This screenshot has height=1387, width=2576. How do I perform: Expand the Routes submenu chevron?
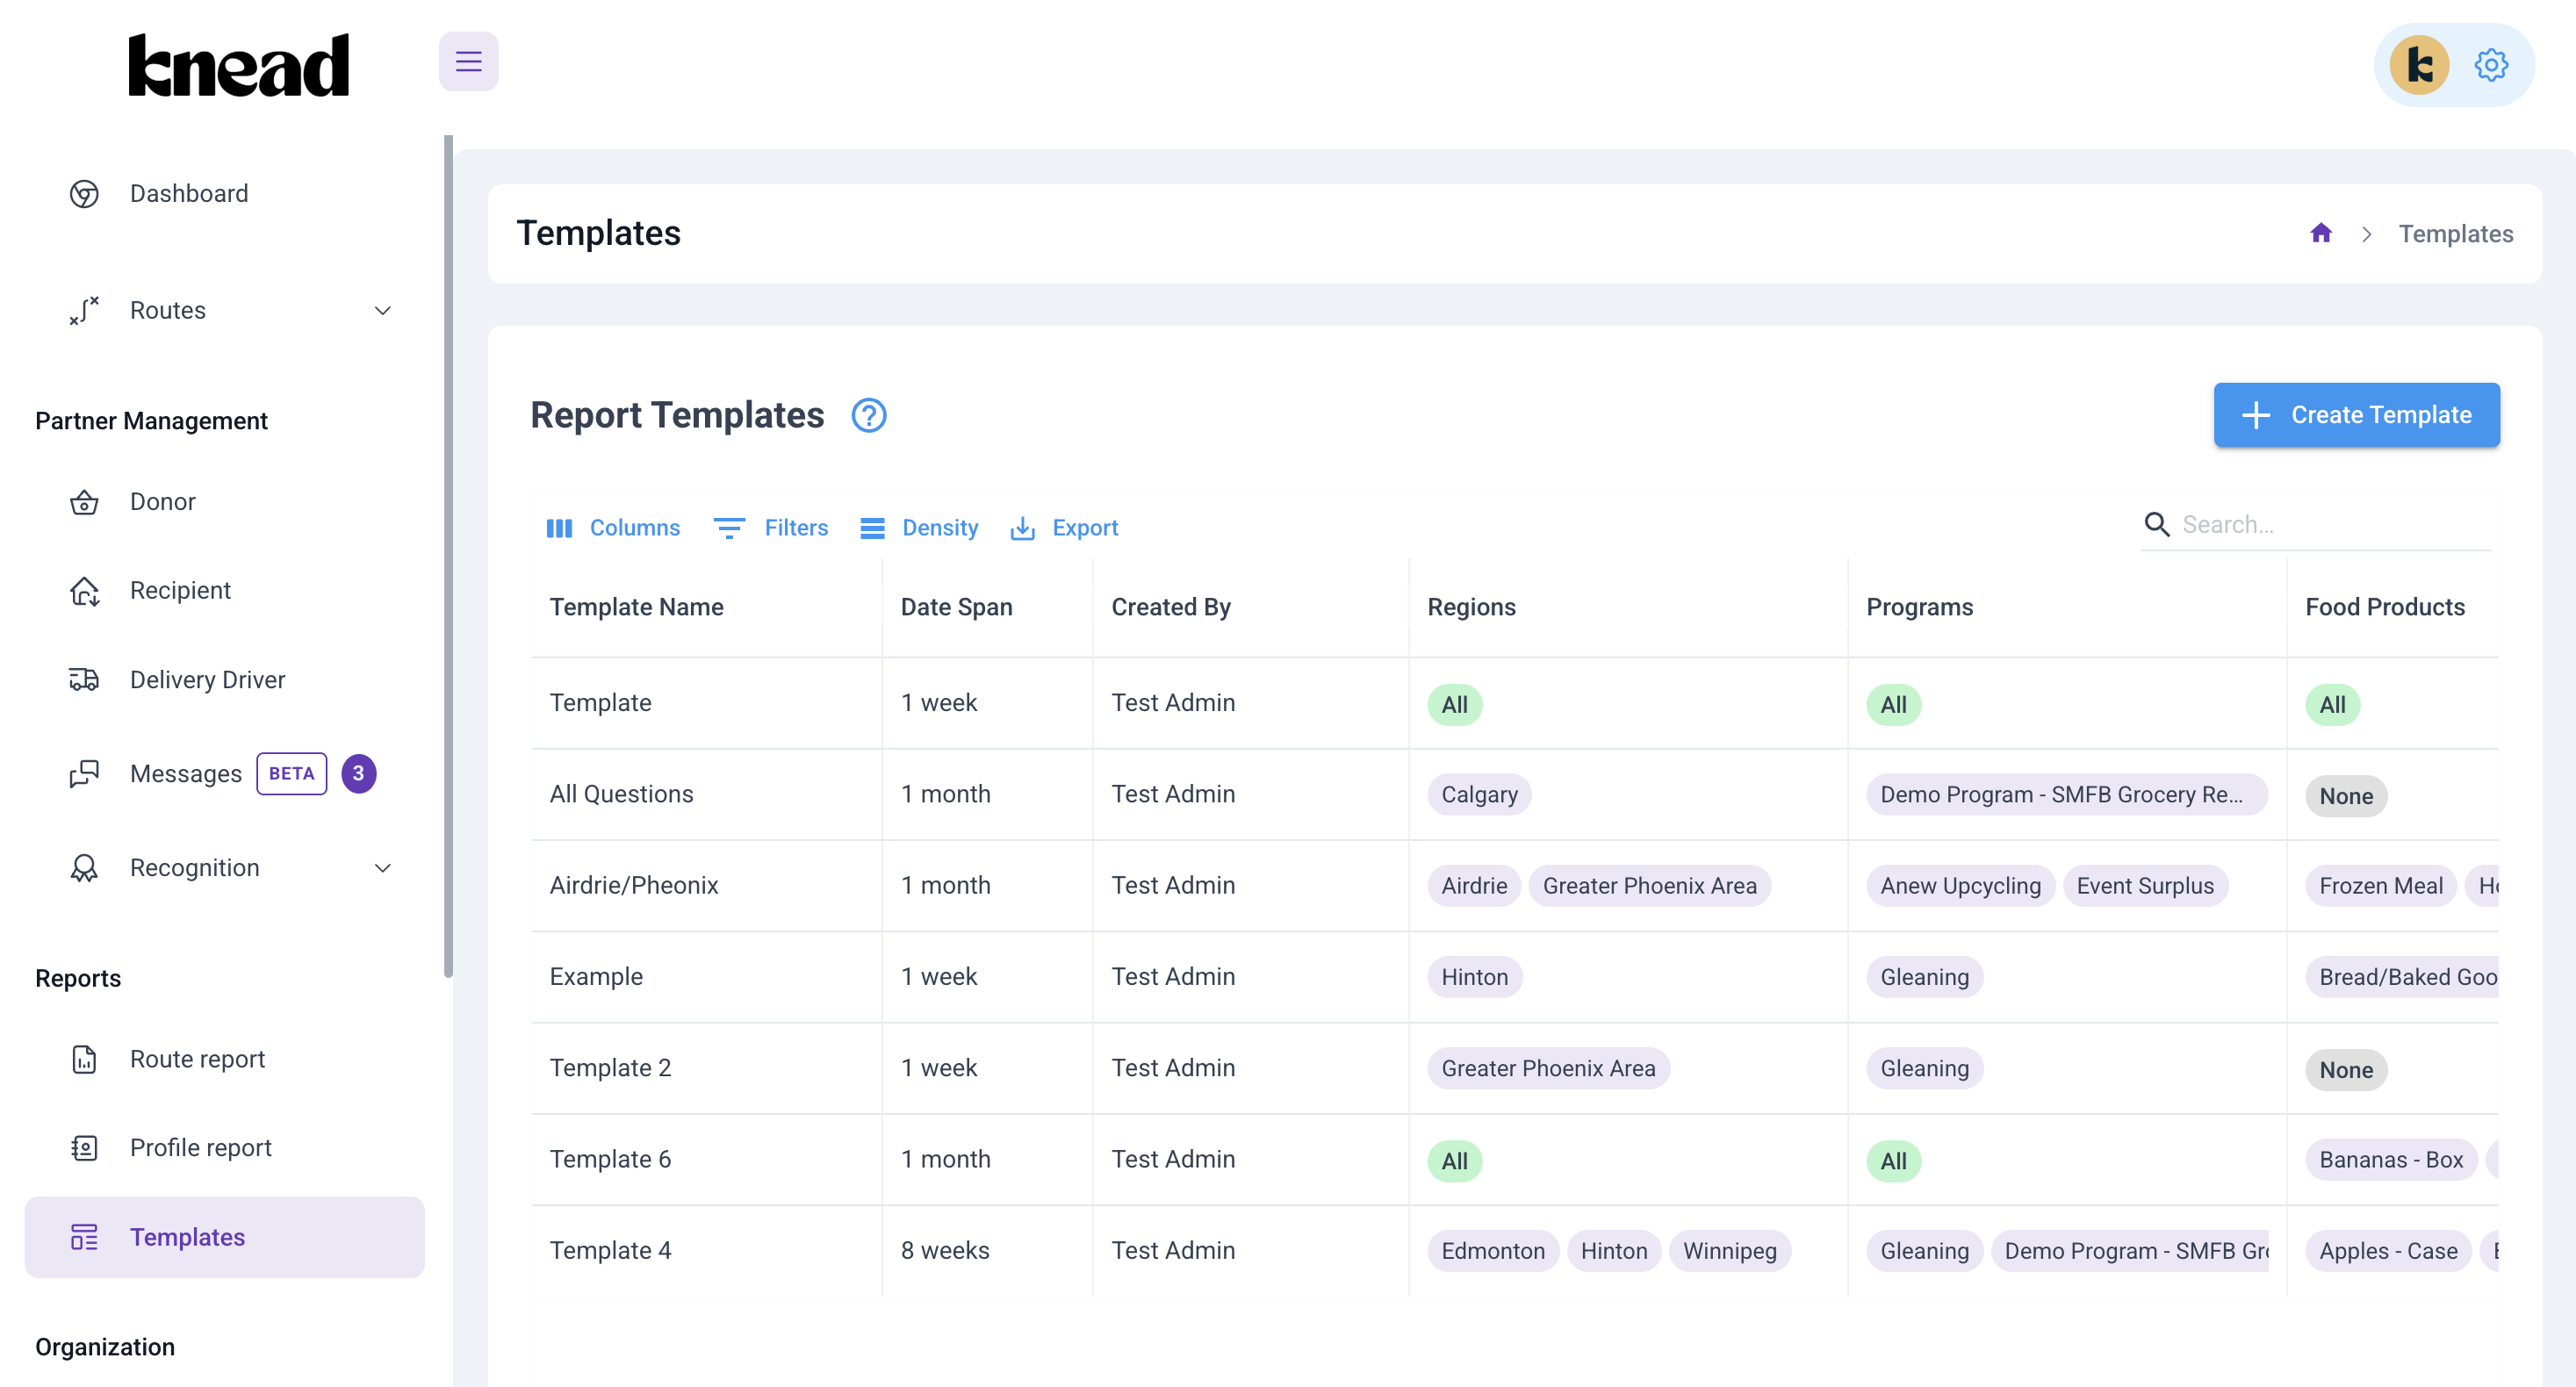coord(382,310)
